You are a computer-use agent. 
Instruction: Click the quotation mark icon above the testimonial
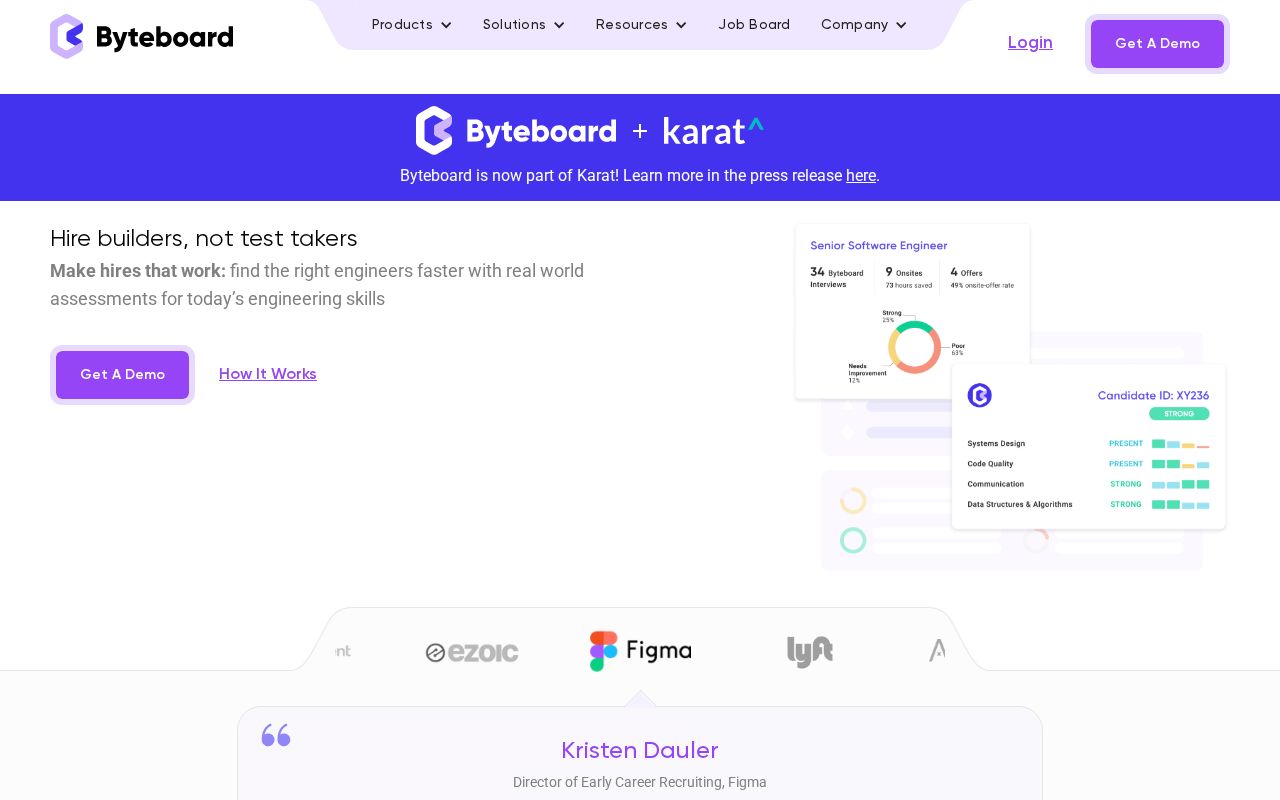(276, 735)
